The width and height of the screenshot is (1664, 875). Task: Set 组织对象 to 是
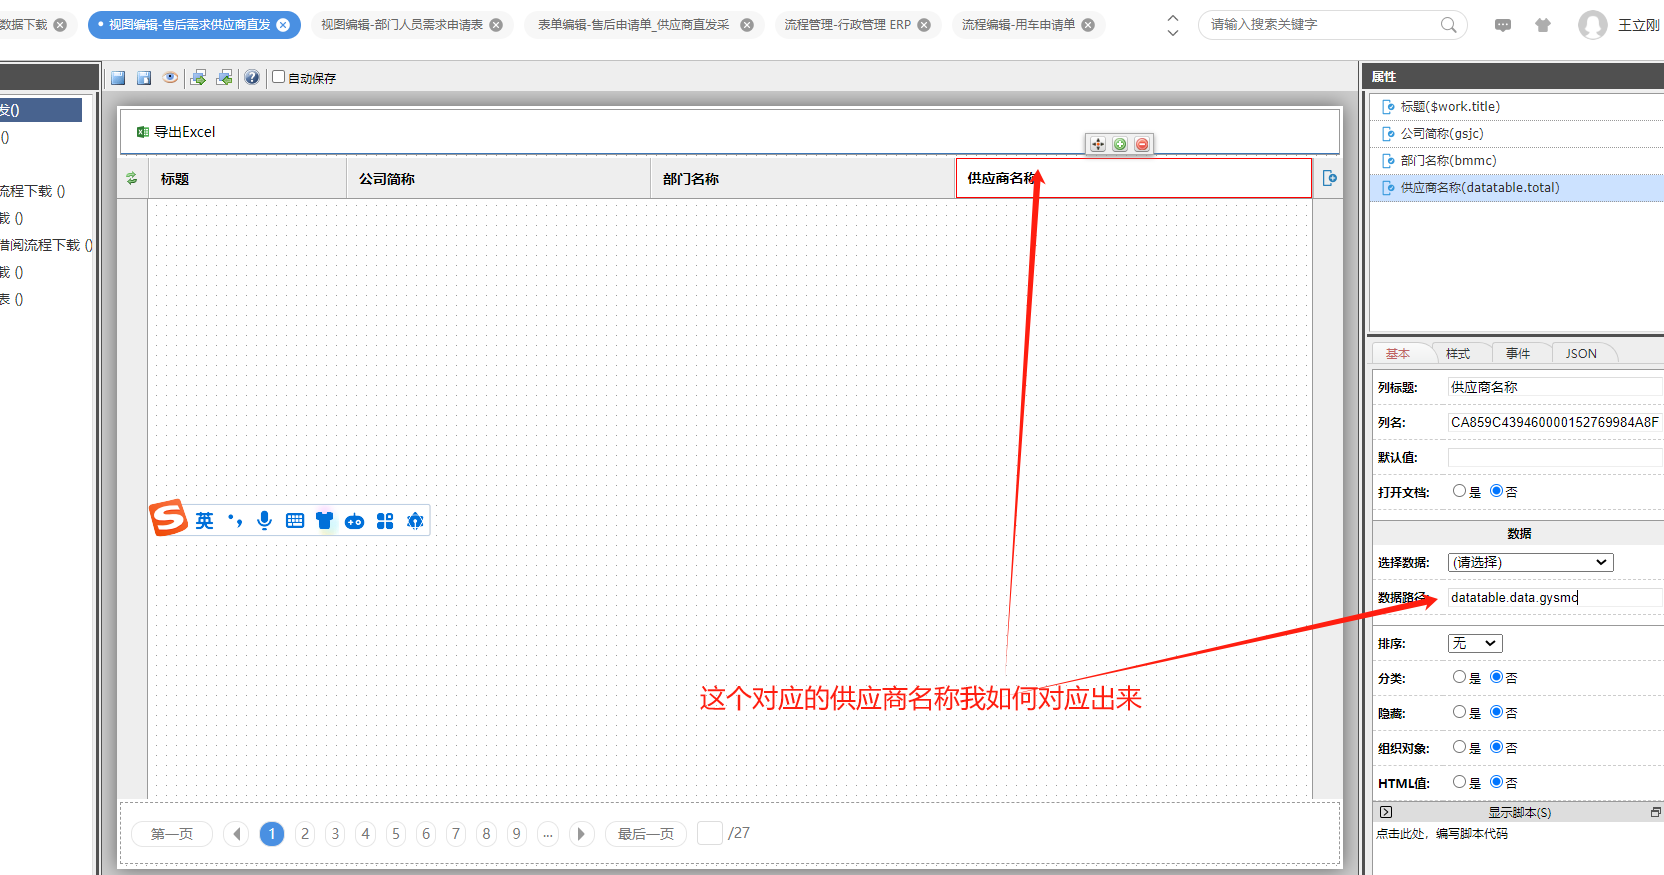pos(1459,747)
